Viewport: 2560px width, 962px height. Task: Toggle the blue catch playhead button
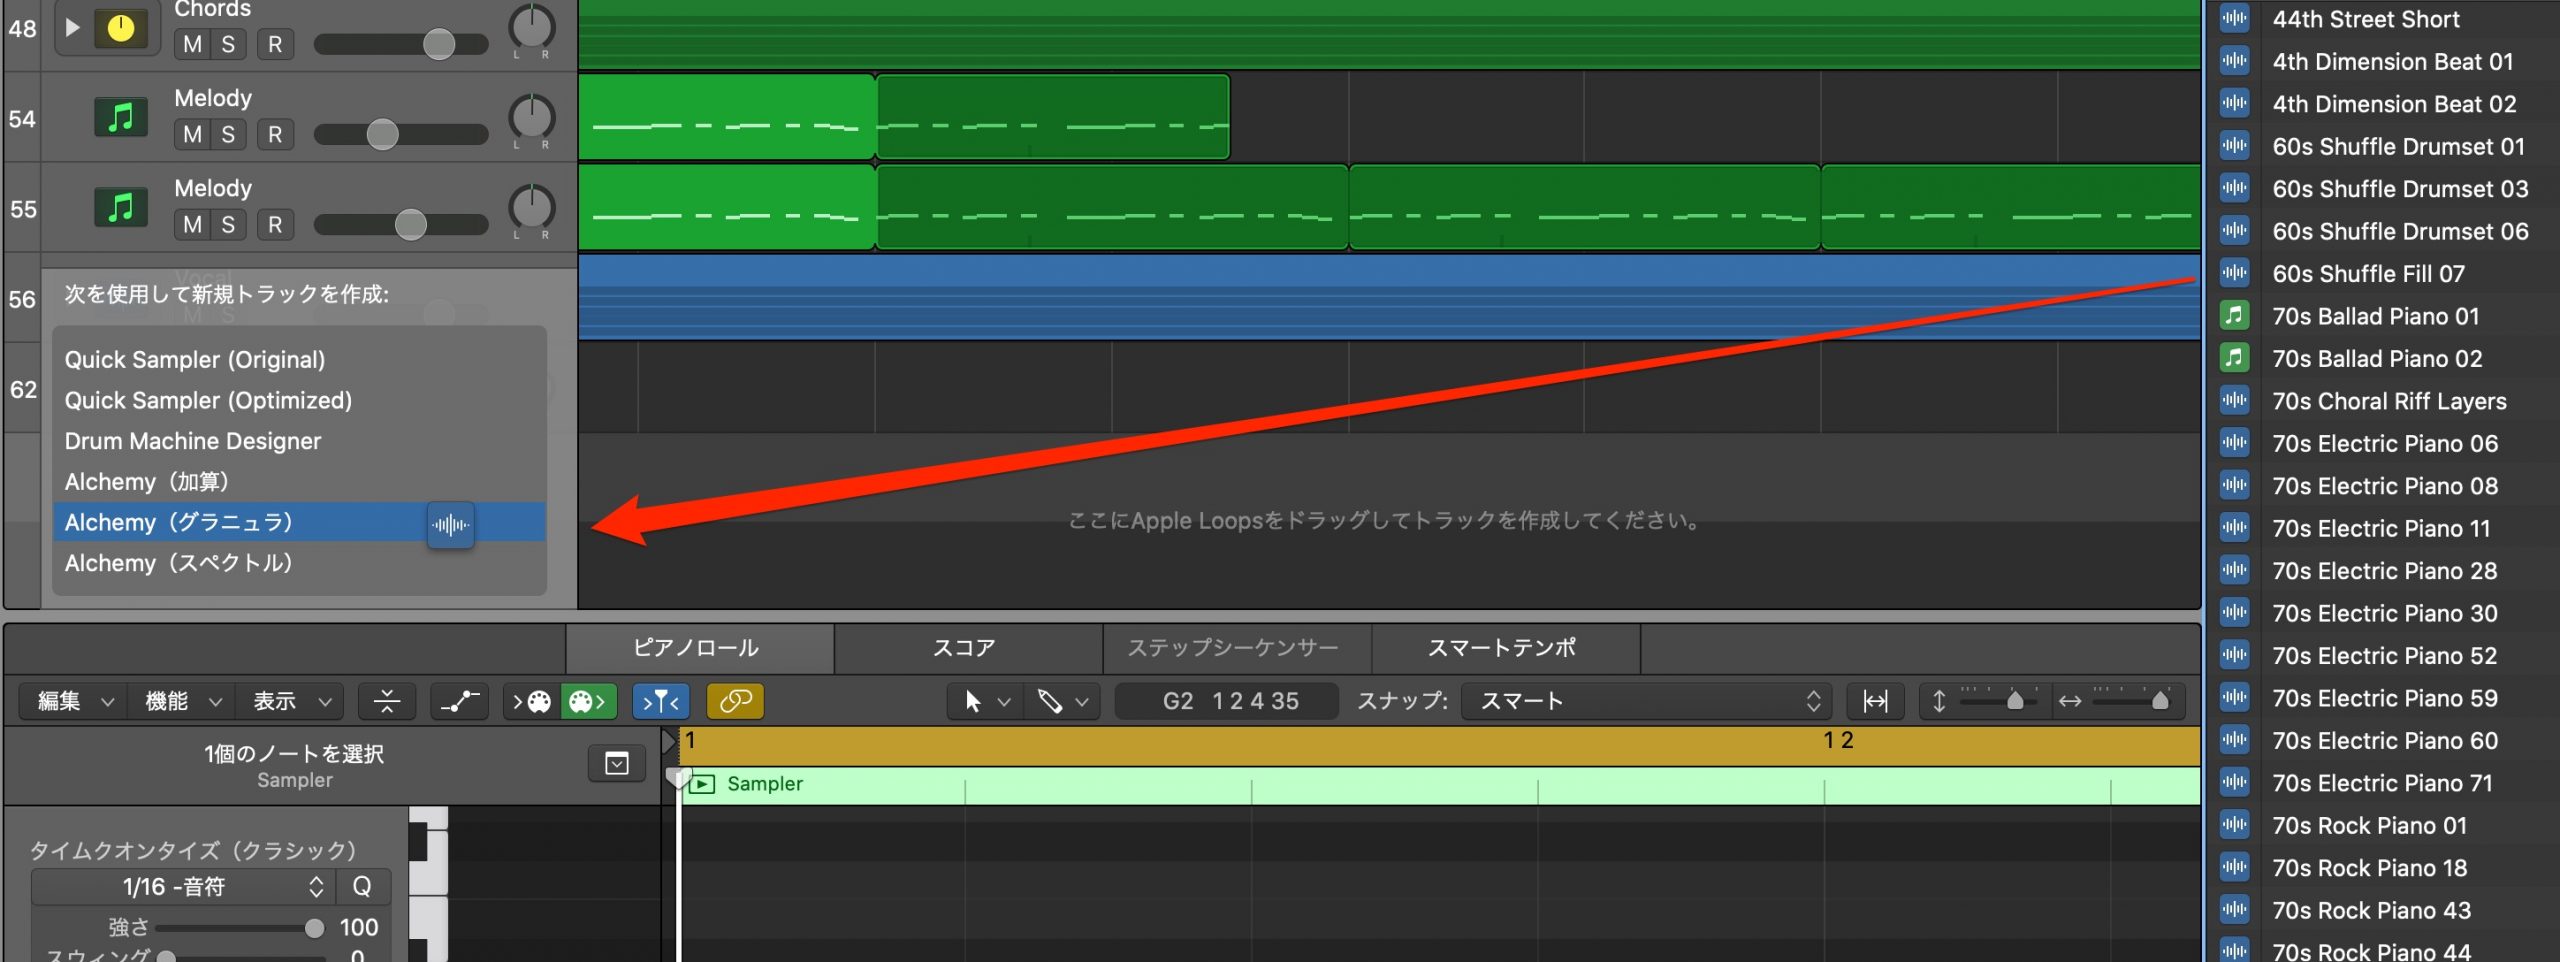[661, 701]
